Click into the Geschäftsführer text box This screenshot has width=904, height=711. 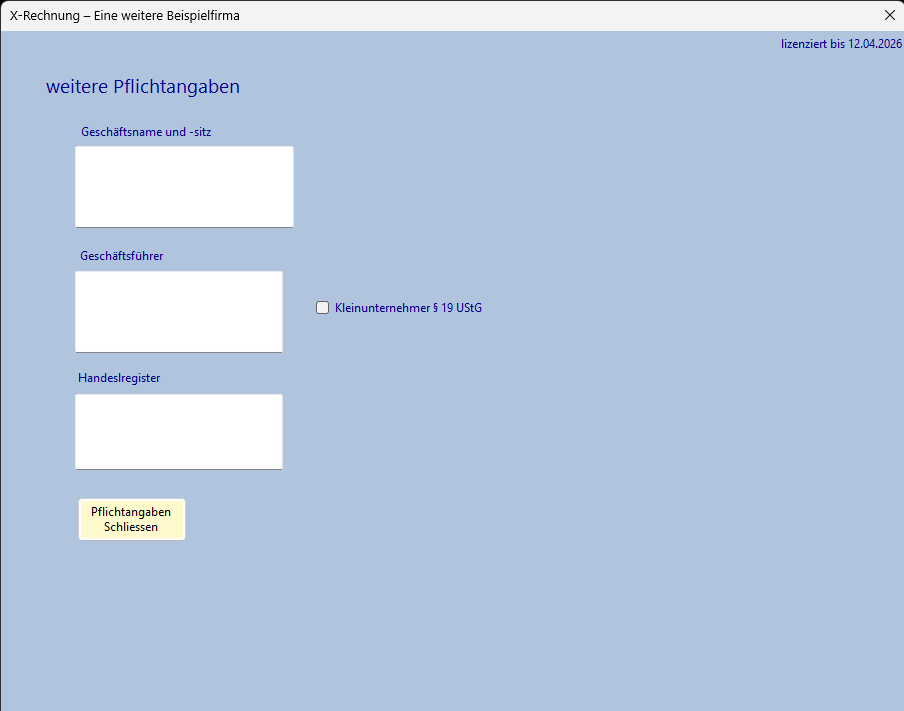179,312
